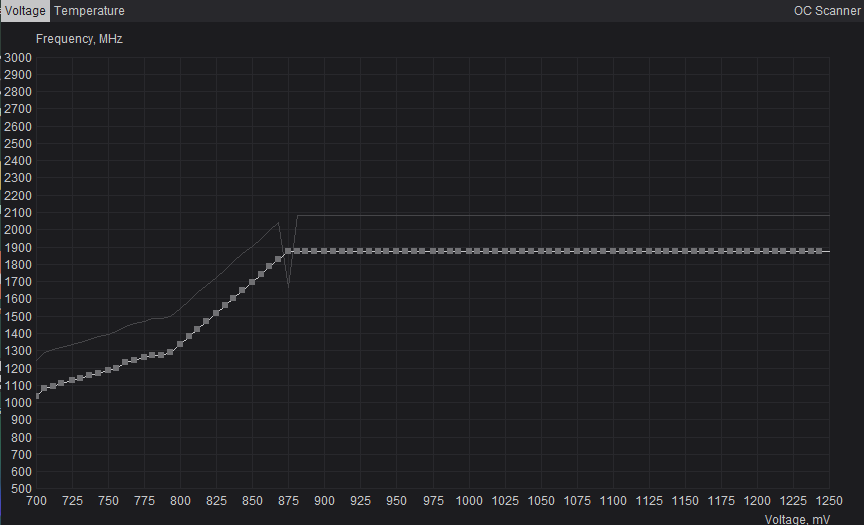The height and width of the screenshot is (525, 864).
Task: Click the 950 voltage axis label
Action: [396, 501]
